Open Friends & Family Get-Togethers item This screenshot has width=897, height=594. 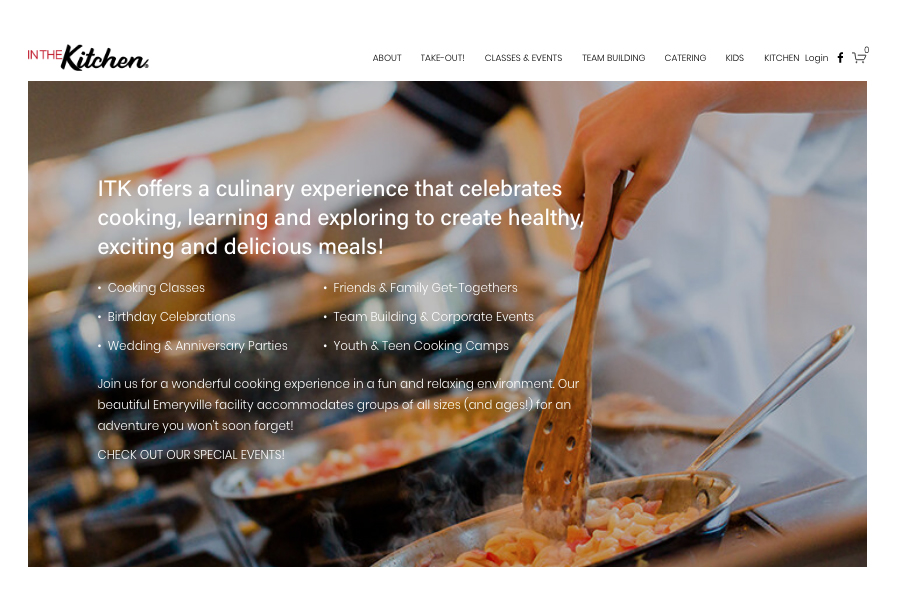coord(425,288)
